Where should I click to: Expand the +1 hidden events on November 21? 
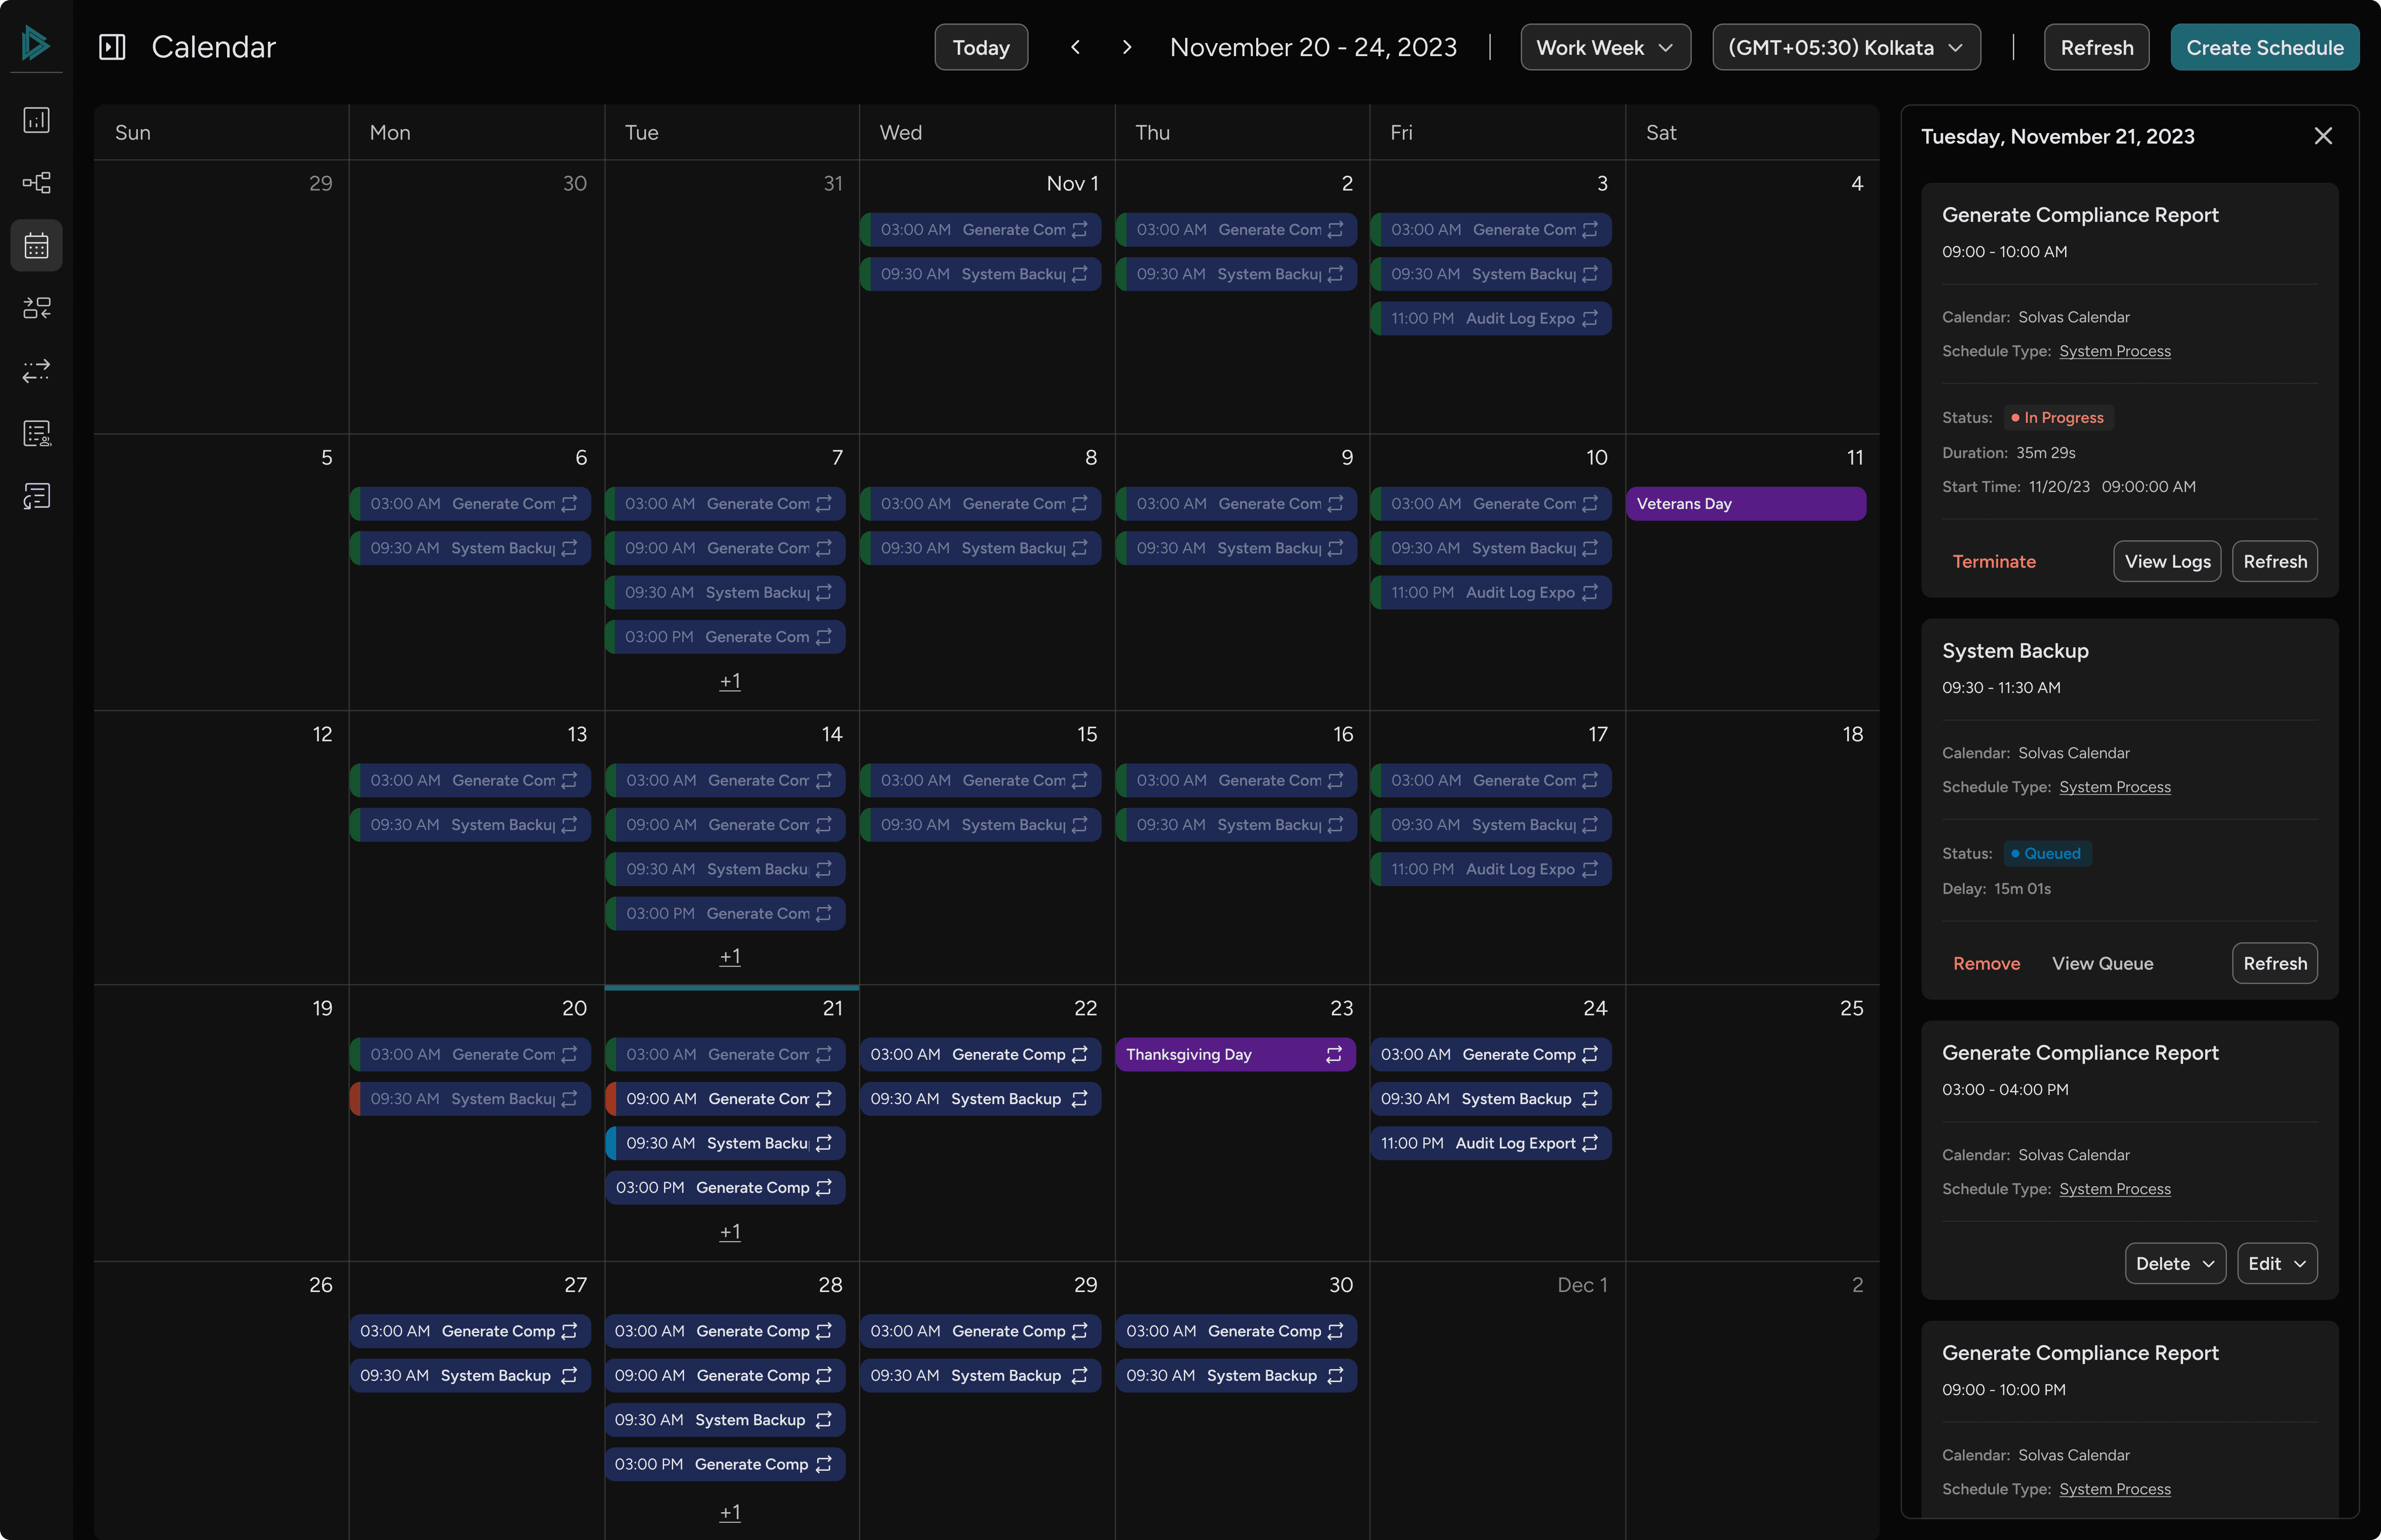(x=731, y=1231)
